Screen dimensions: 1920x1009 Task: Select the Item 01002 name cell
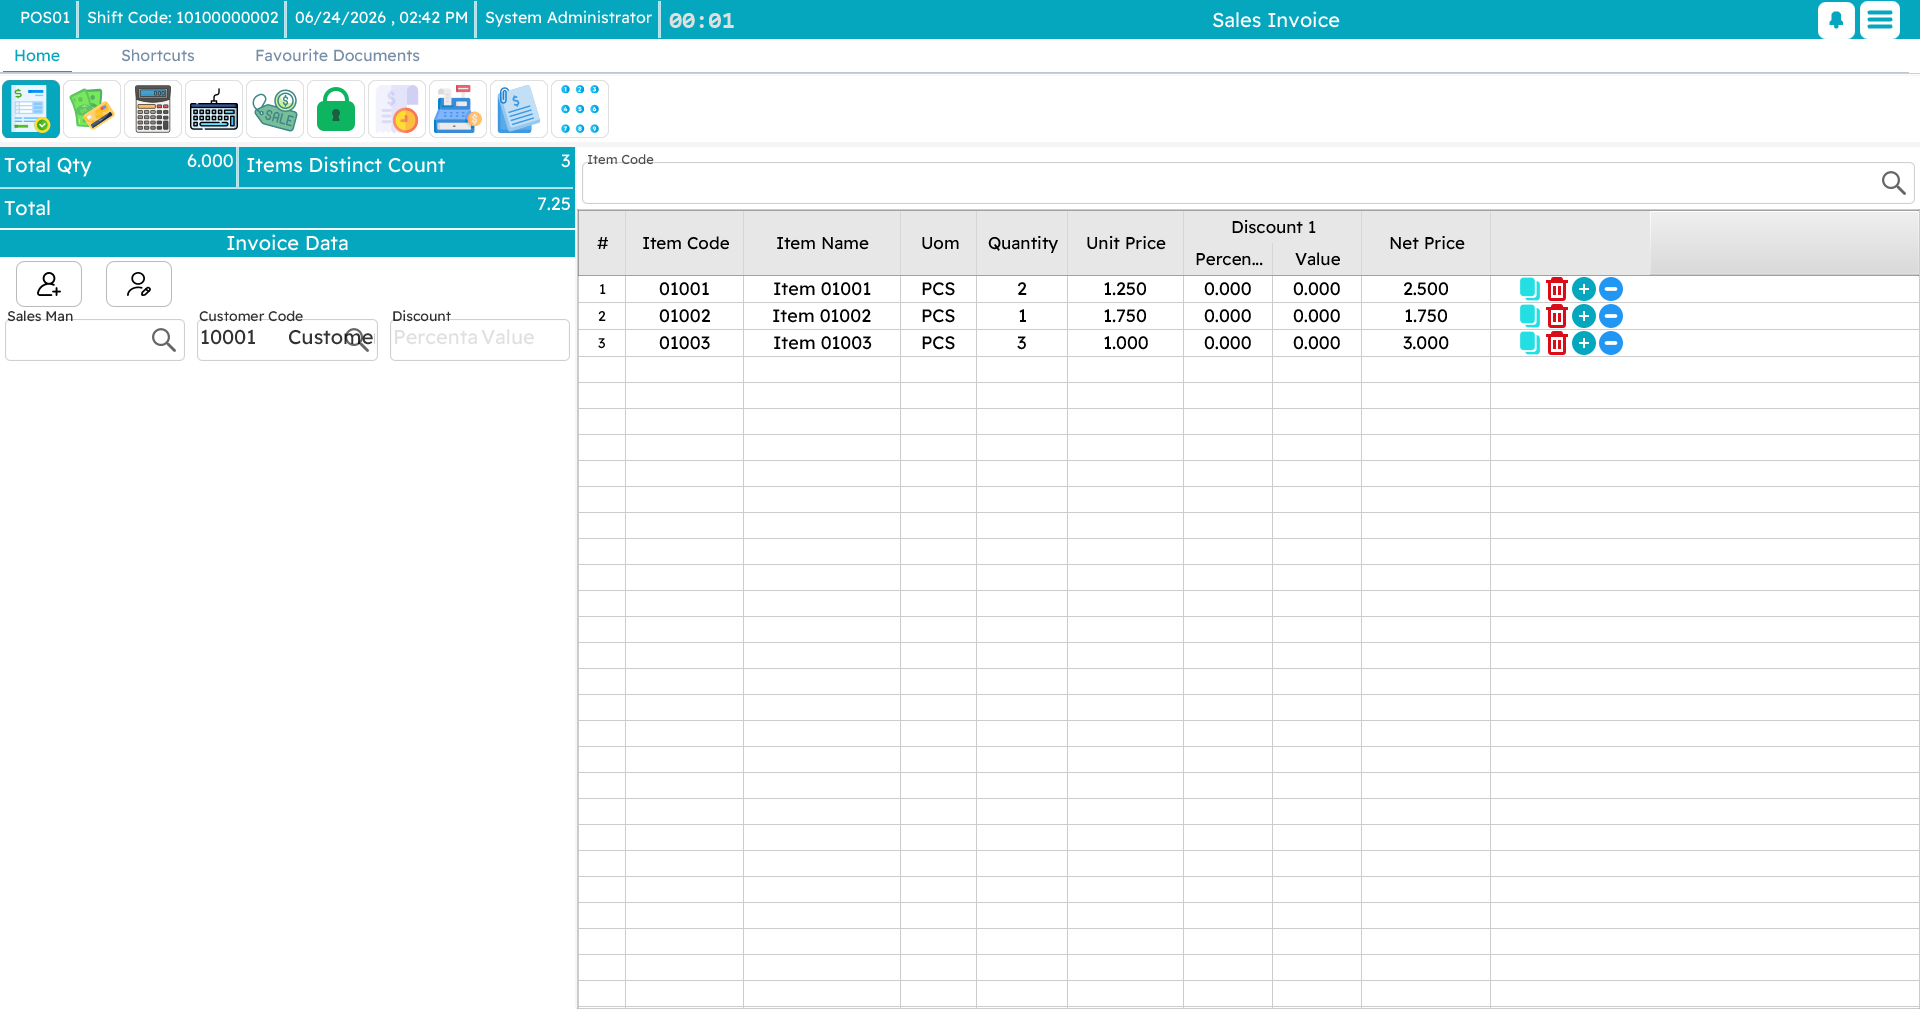(822, 316)
